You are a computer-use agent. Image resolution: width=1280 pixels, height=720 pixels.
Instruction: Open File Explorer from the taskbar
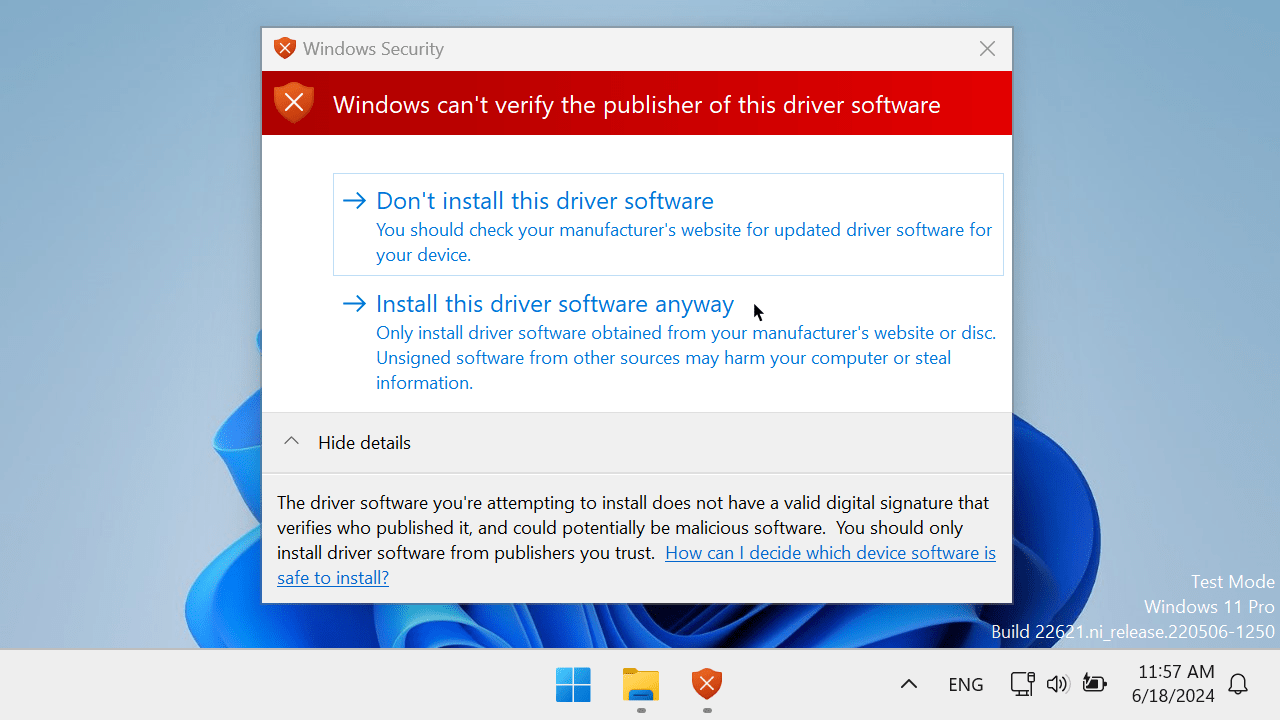click(640, 685)
